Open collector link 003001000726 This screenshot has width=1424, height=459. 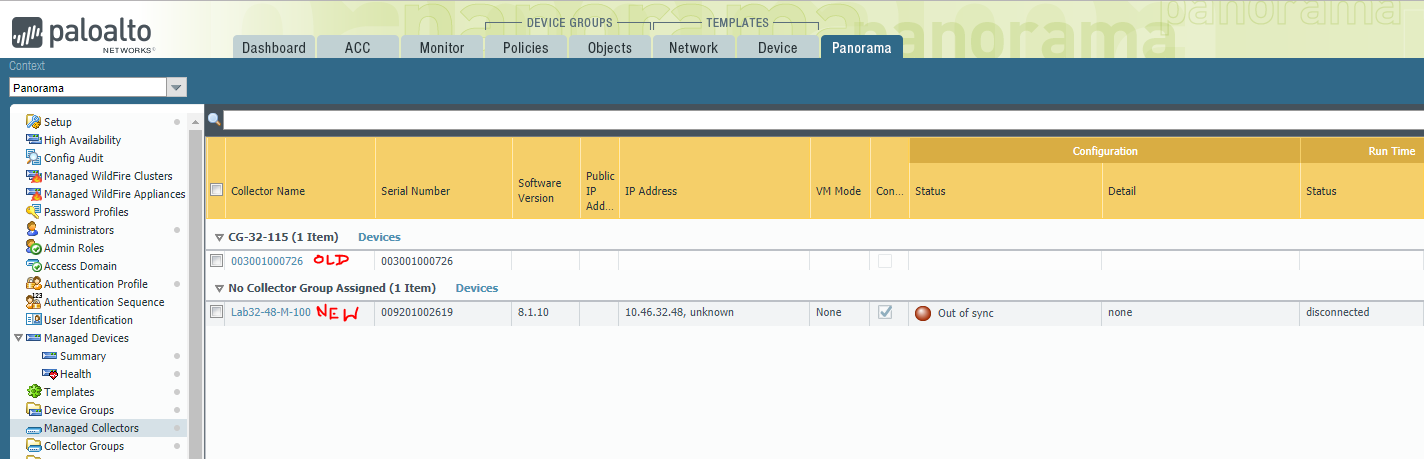point(267,261)
